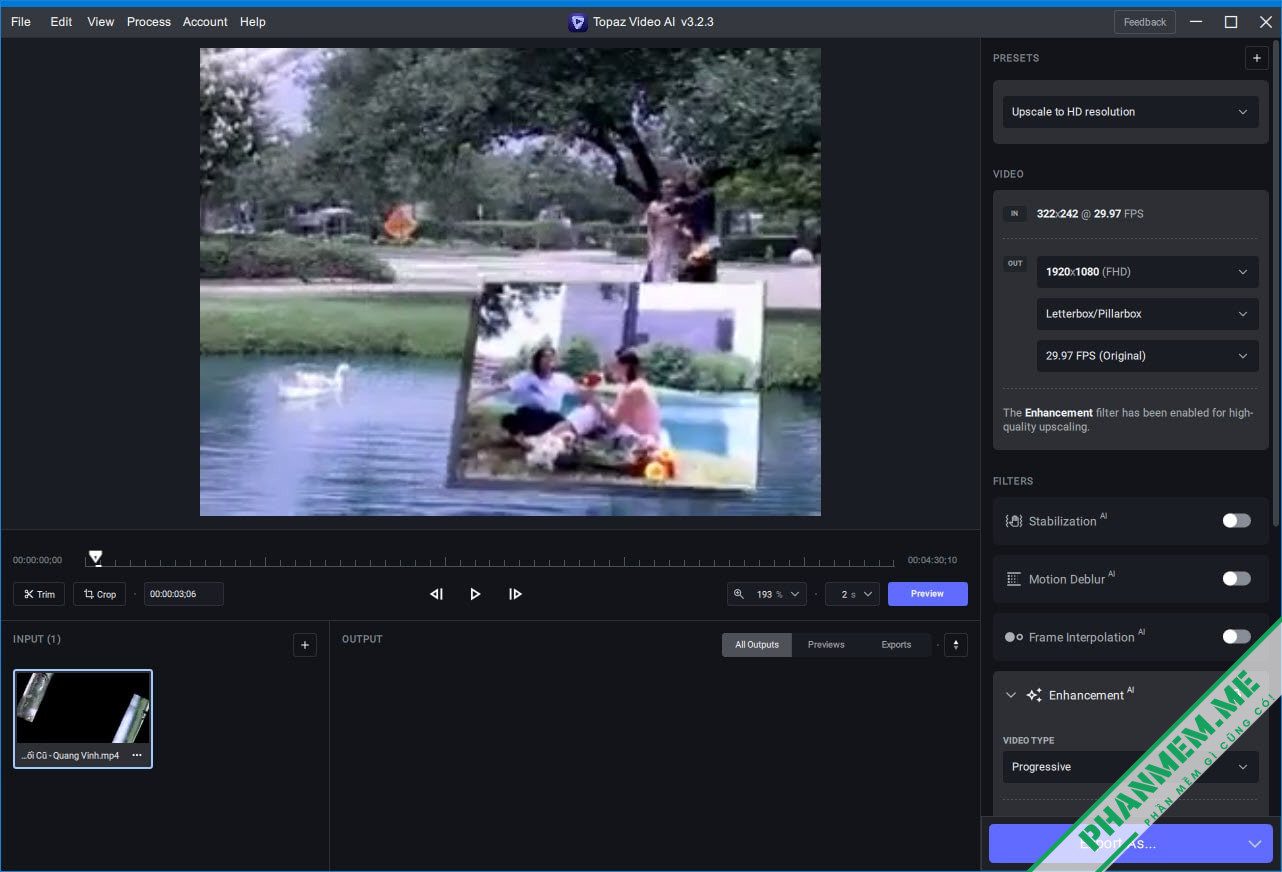
Task: Click the Stabilization filter icon
Action: (1013, 521)
